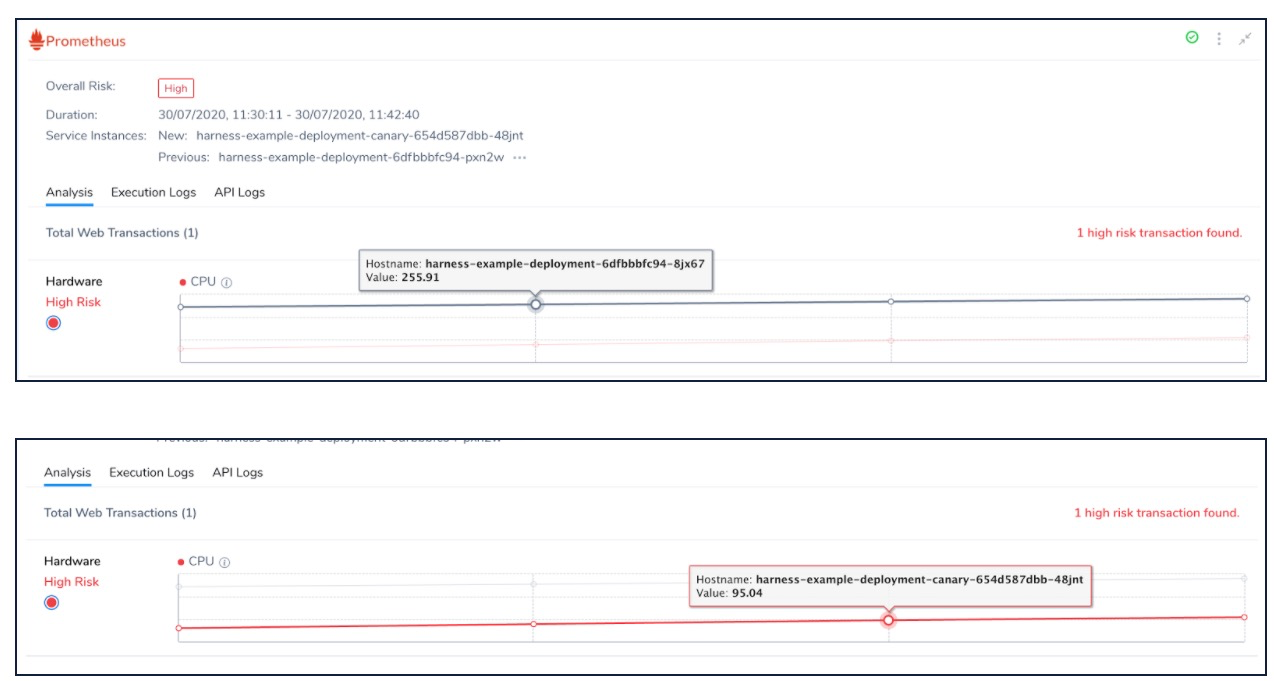Click previous instance name ending pxn2w

click(x=361, y=158)
